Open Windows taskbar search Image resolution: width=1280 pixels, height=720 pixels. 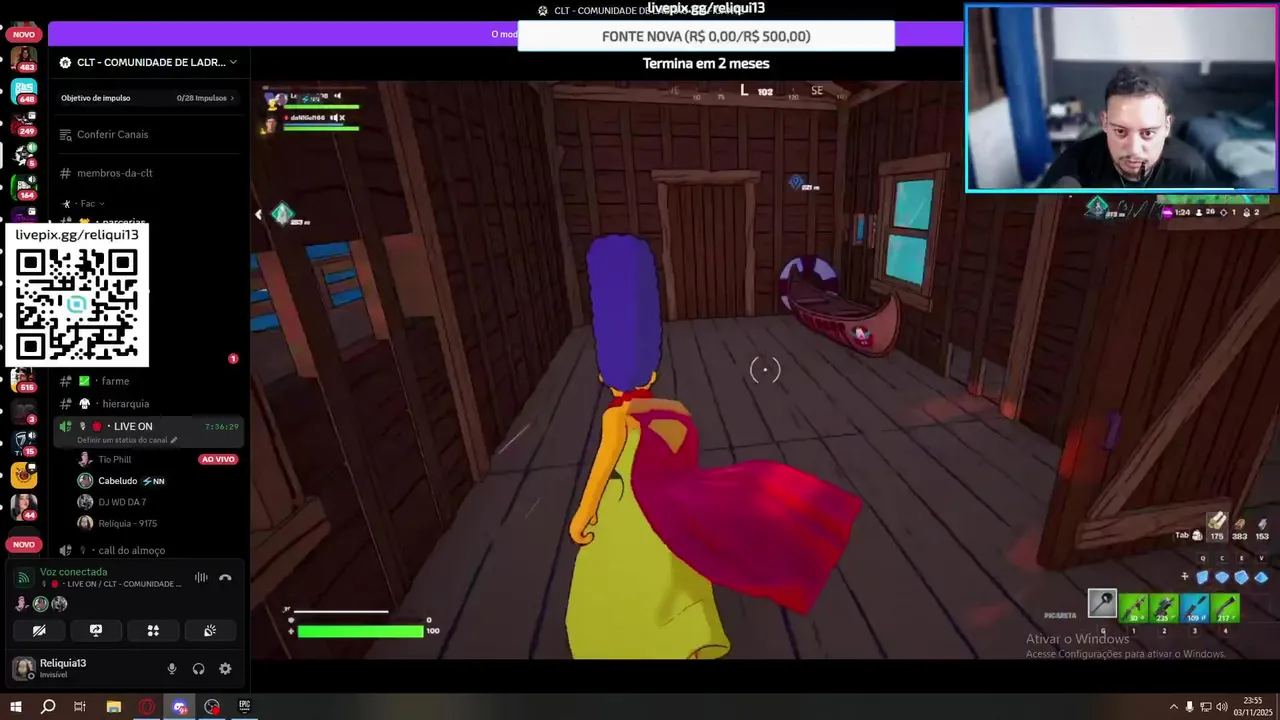47,706
